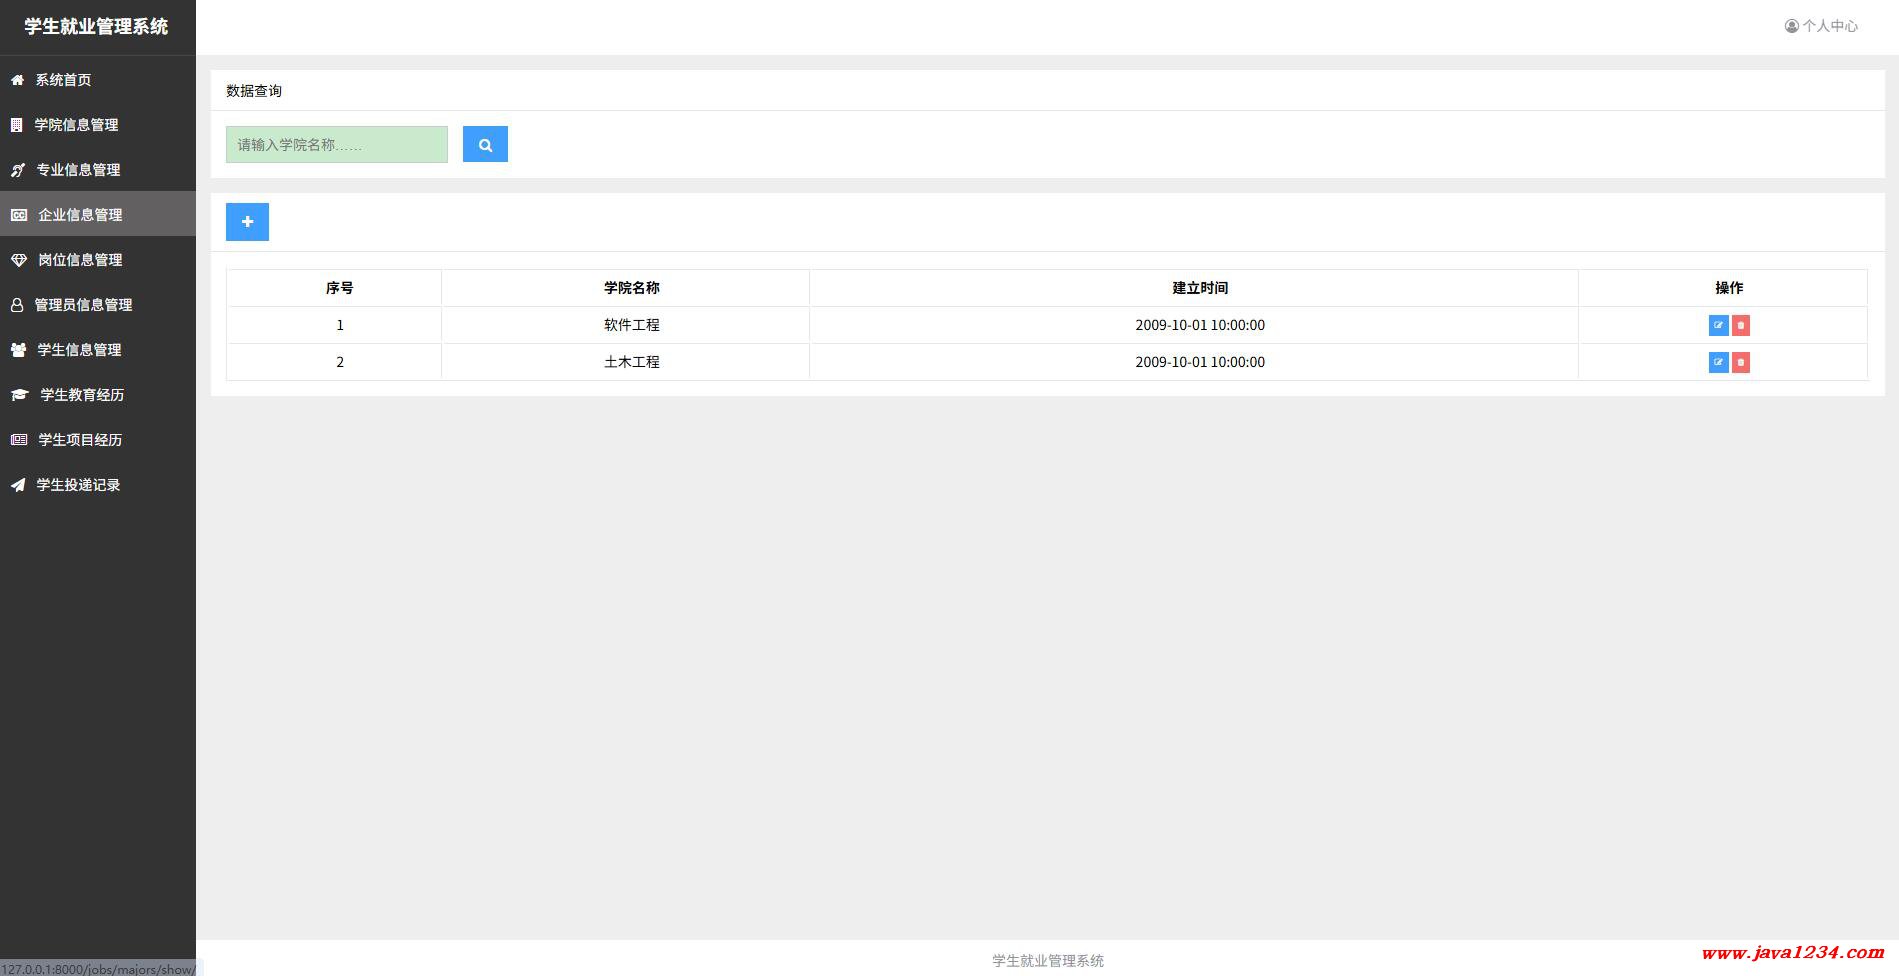Open 学院信息管理 in the sidebar

(x=76, y=125)
